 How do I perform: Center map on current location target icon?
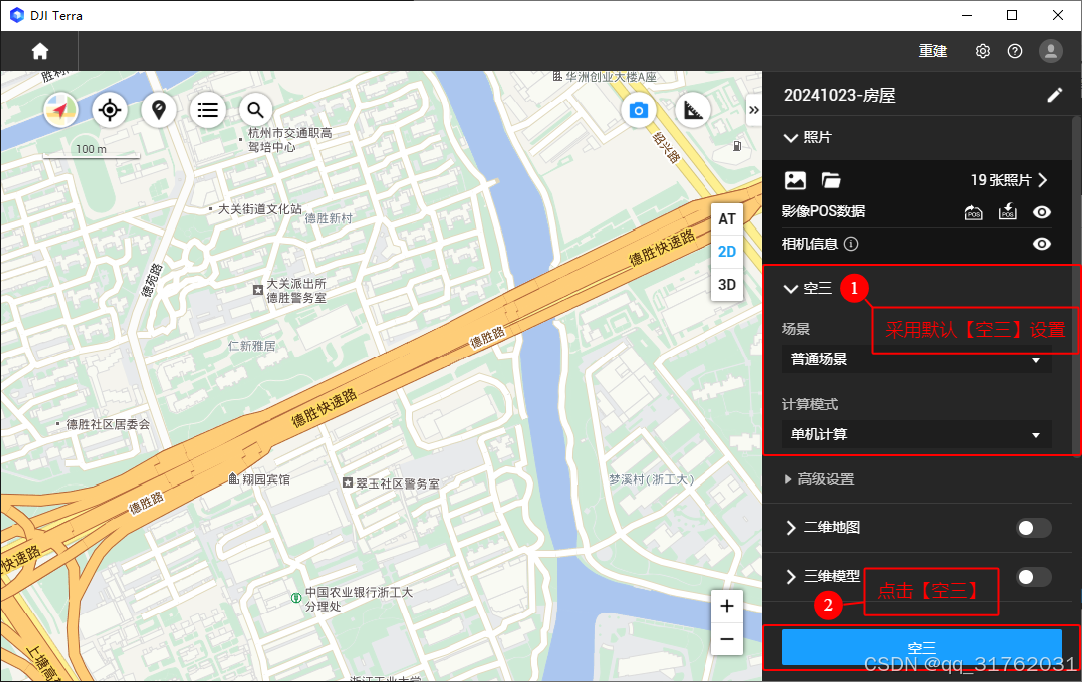110,110
